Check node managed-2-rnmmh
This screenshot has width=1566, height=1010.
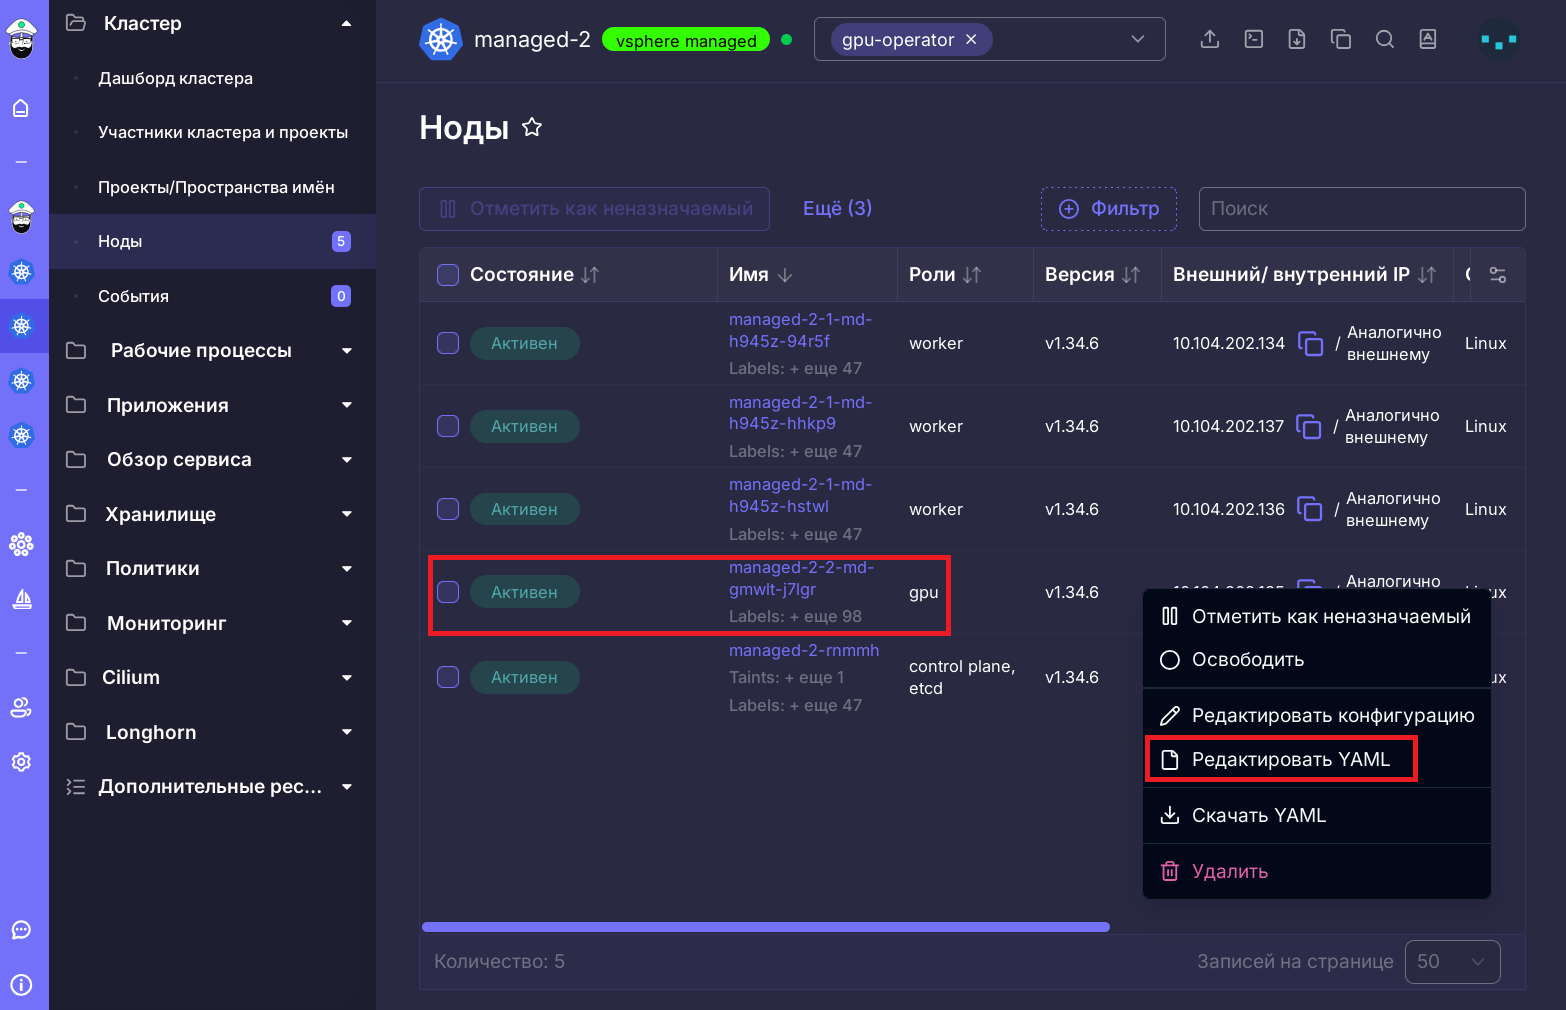tap(448, 677)
